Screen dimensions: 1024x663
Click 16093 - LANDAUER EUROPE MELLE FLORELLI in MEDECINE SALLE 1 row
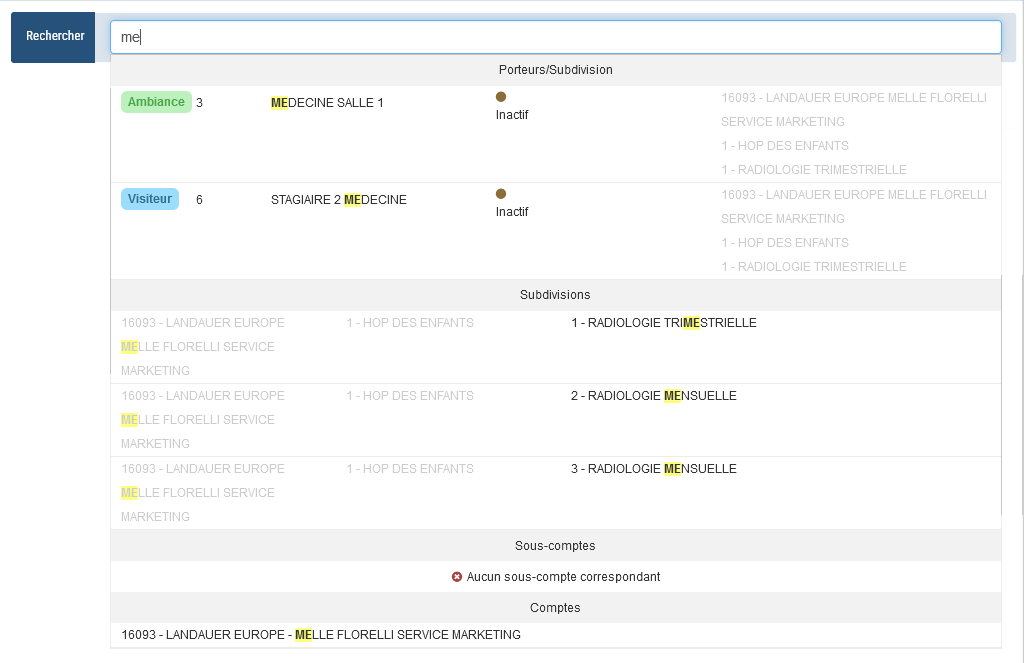[x=854, y=98]
